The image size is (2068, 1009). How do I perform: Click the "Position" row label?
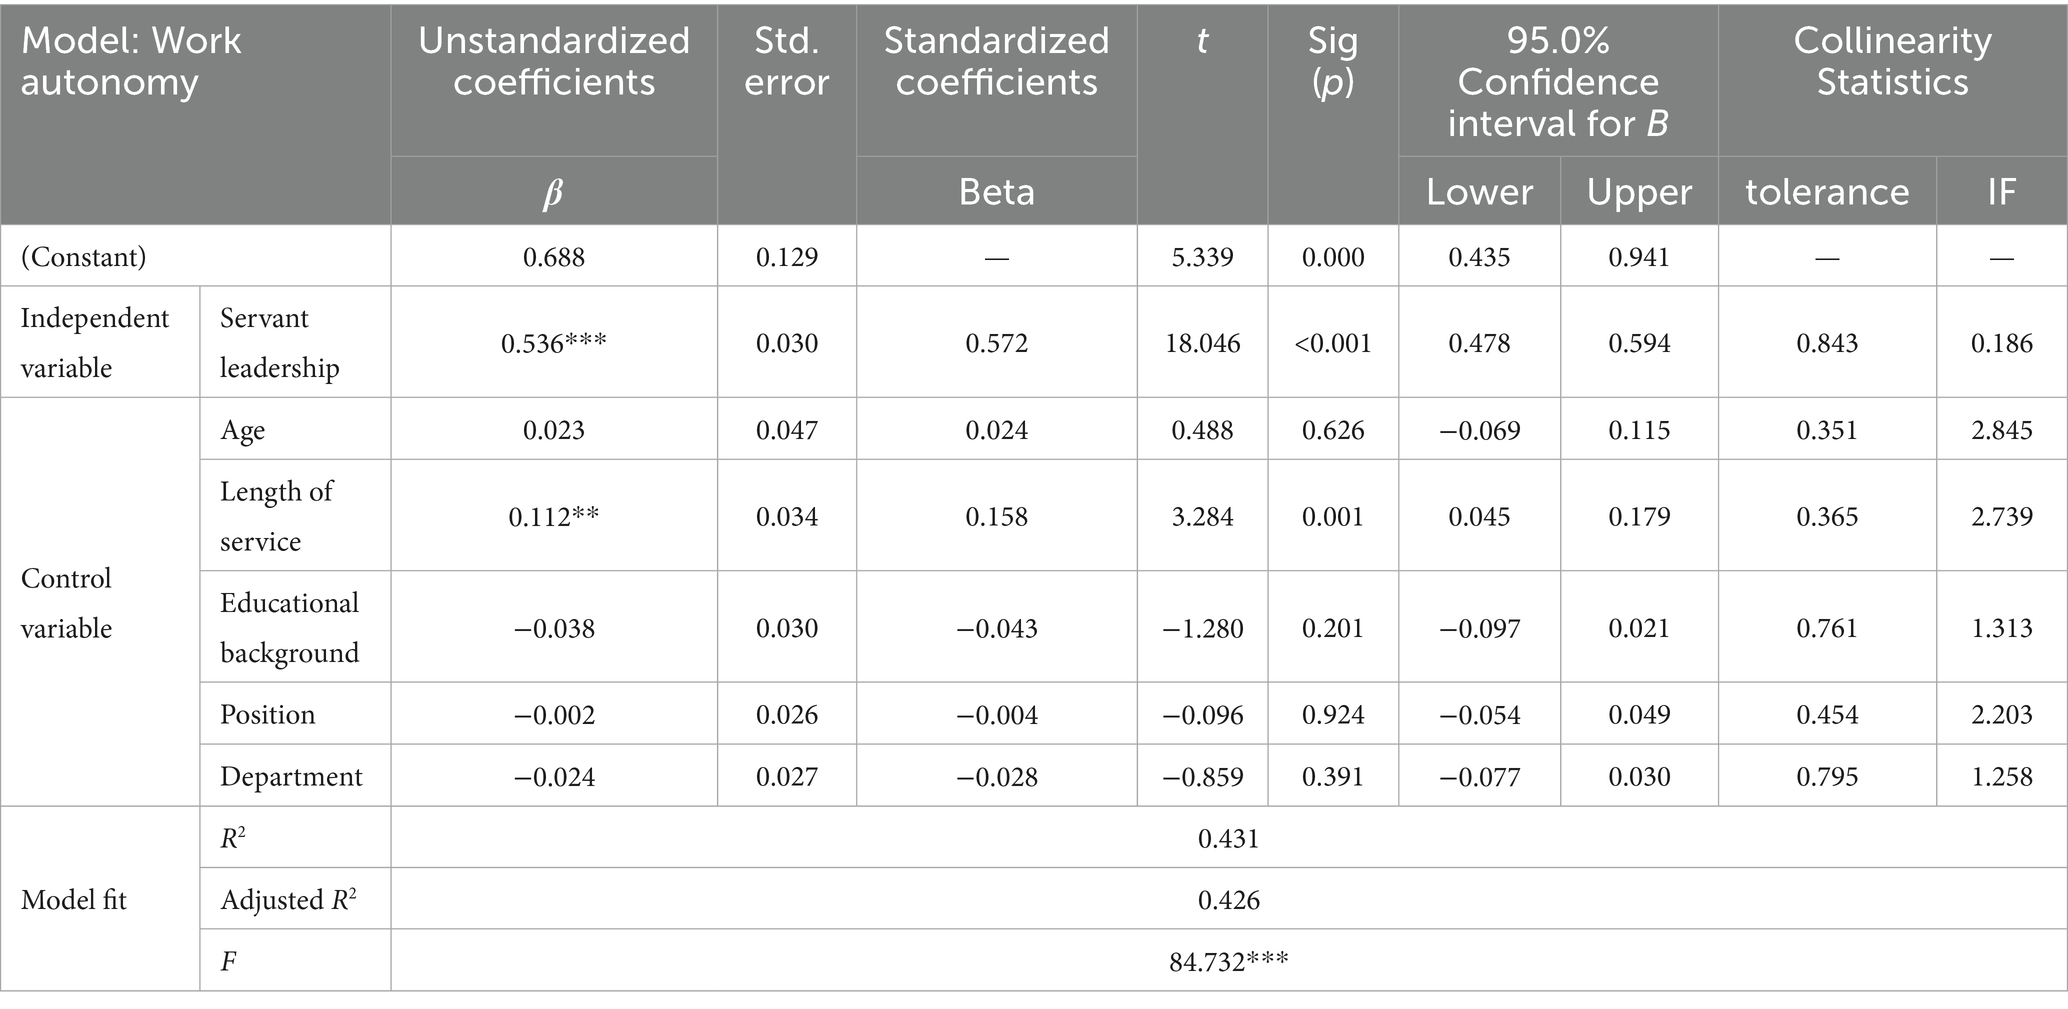(x=267, y=714)
